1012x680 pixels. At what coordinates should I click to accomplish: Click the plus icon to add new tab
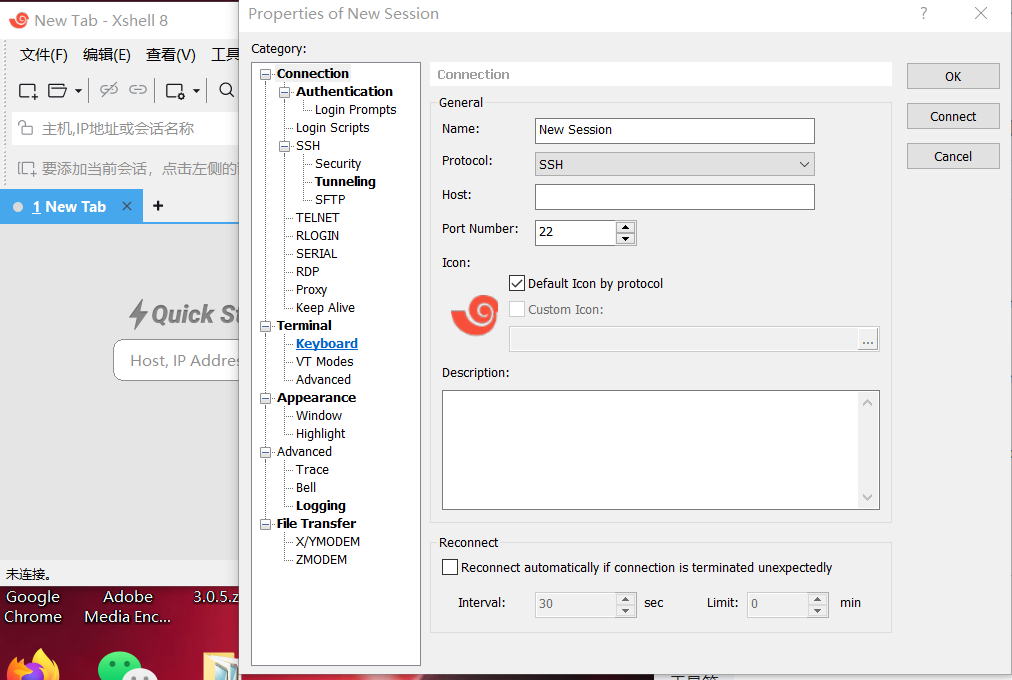click(x=158, y=206)
